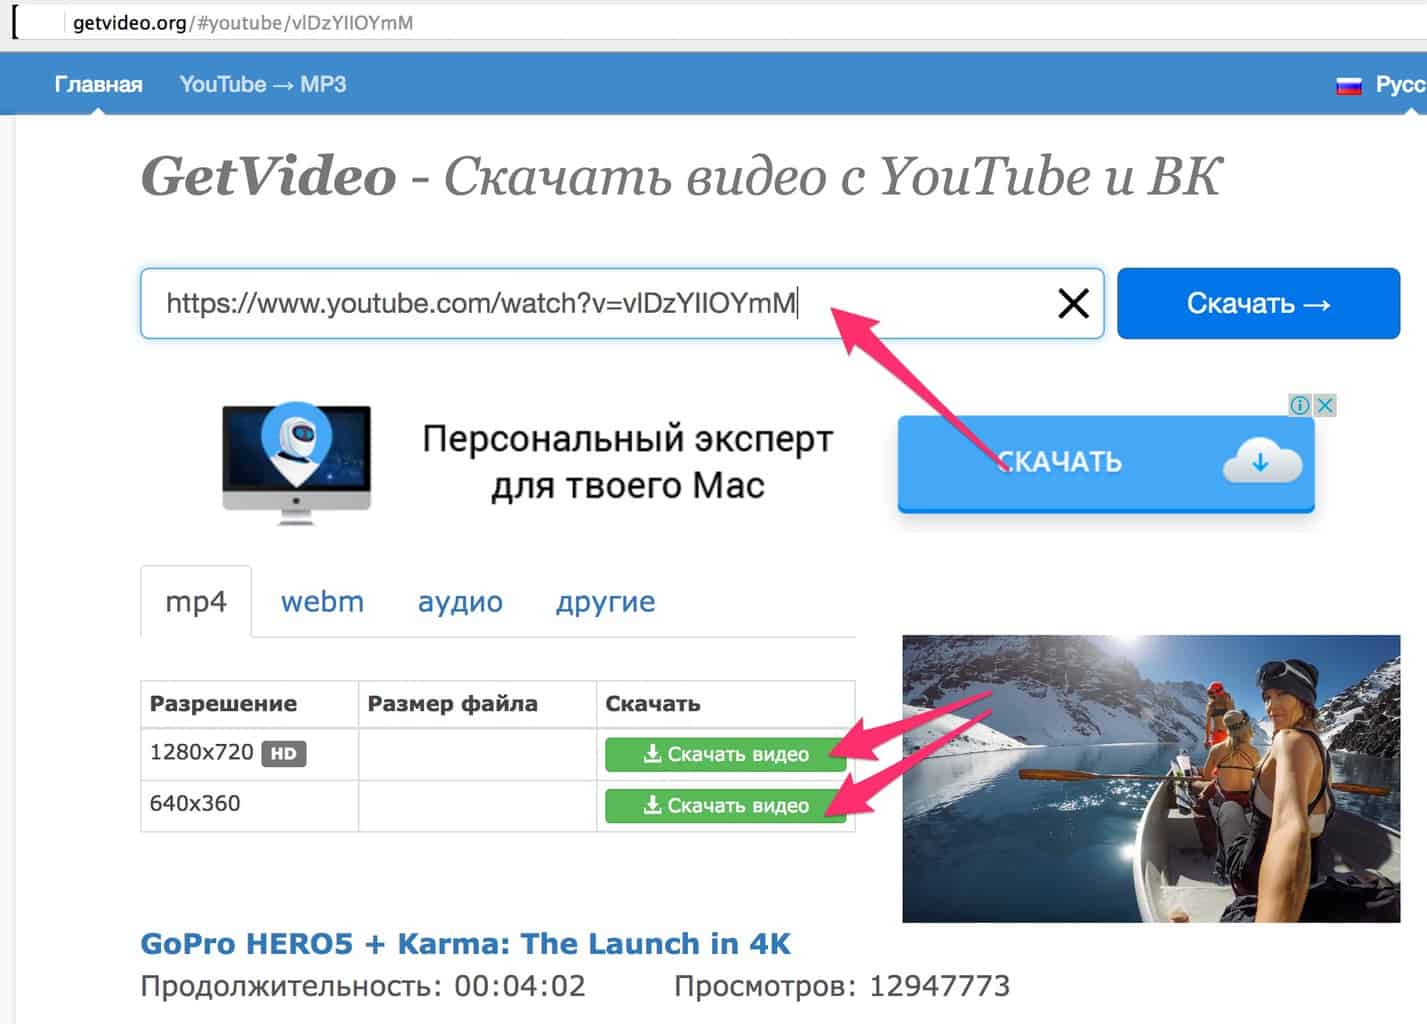
Task: Open the GoPro HERO5 + Karma video link
Action: (x=465, y=943)
